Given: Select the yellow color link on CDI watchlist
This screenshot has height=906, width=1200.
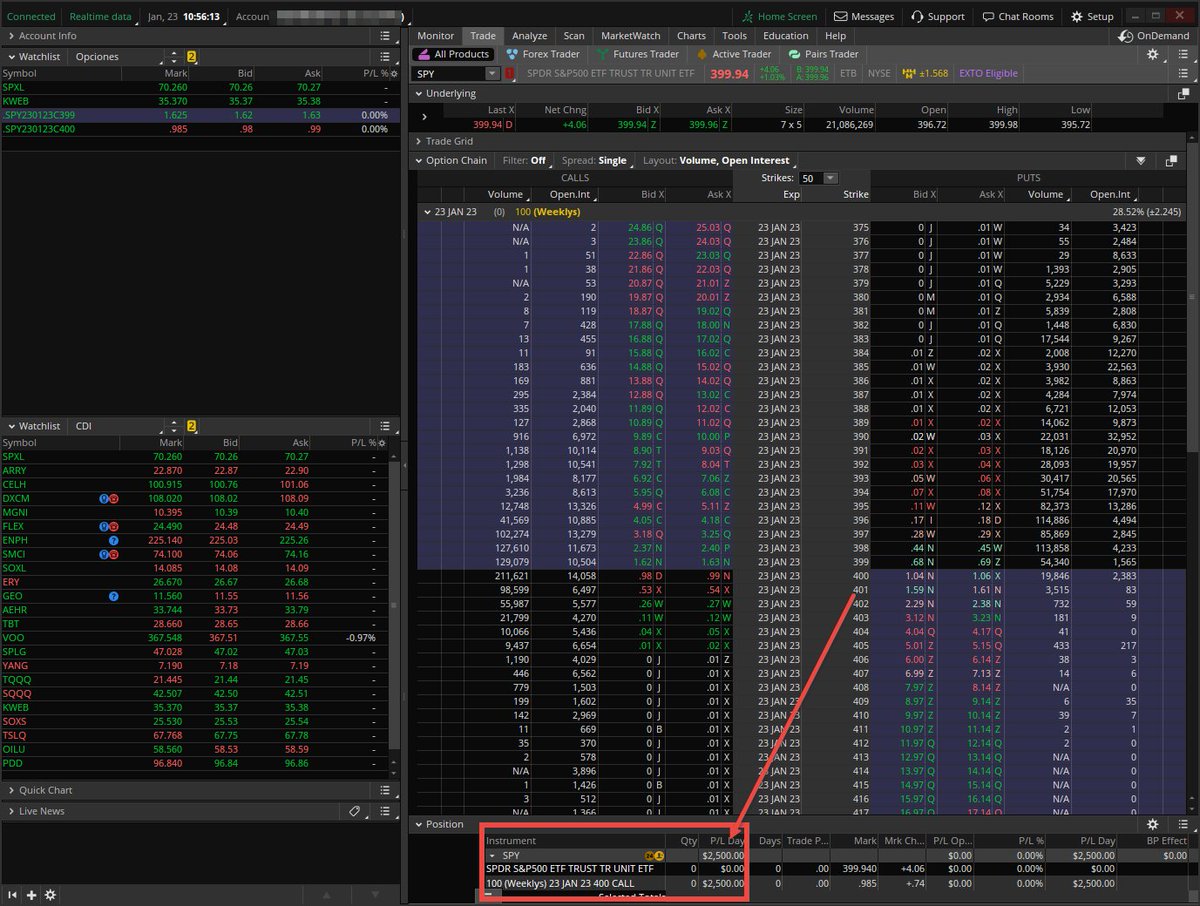Looking at the screenshot, I should (x=191, y=426).
